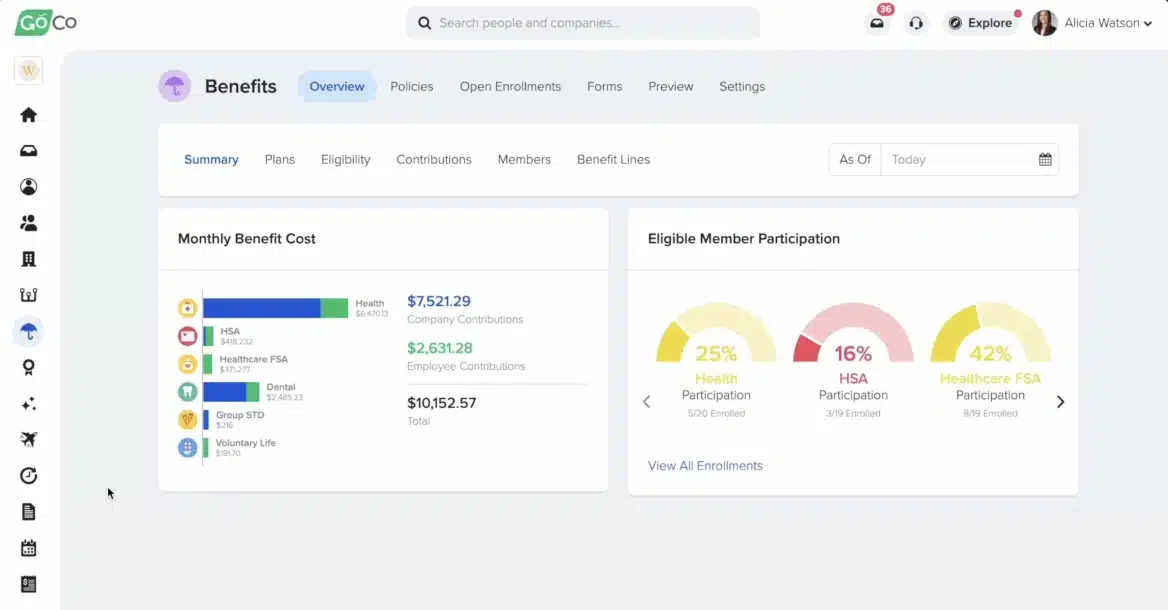Open the profile person sidebar icon
Viewport: 1168px width, 610px height.
(28, 187)
